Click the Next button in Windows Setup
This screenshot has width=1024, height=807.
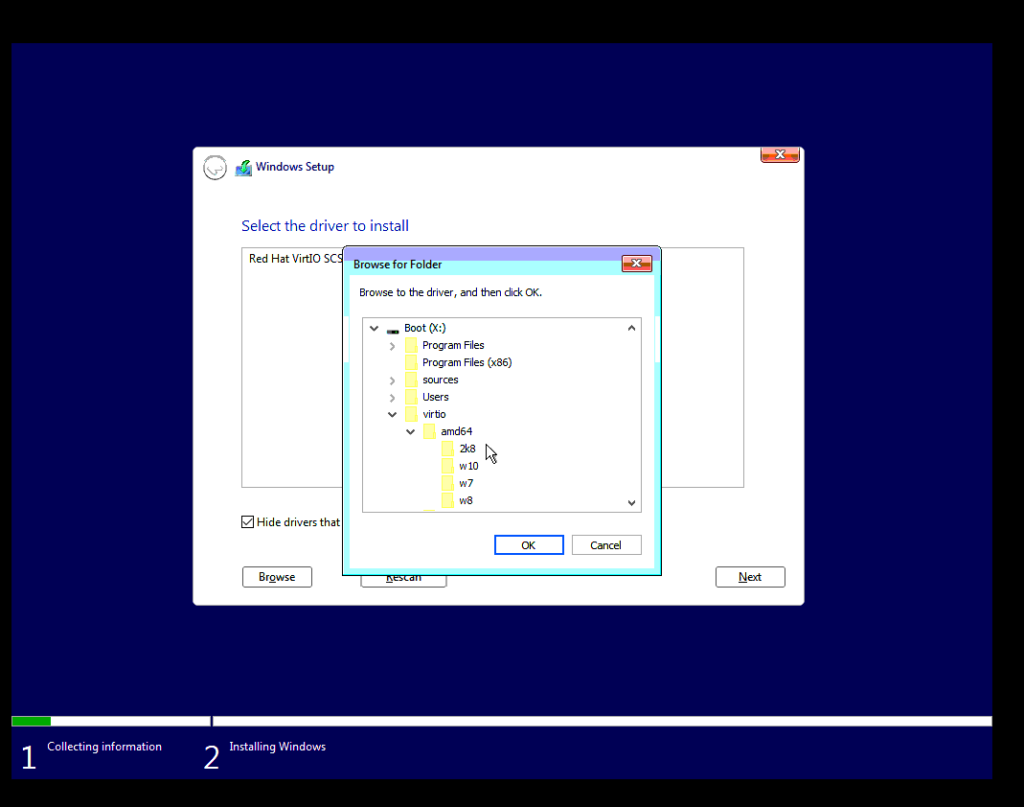pyautogui.click(x=750, y=577)
